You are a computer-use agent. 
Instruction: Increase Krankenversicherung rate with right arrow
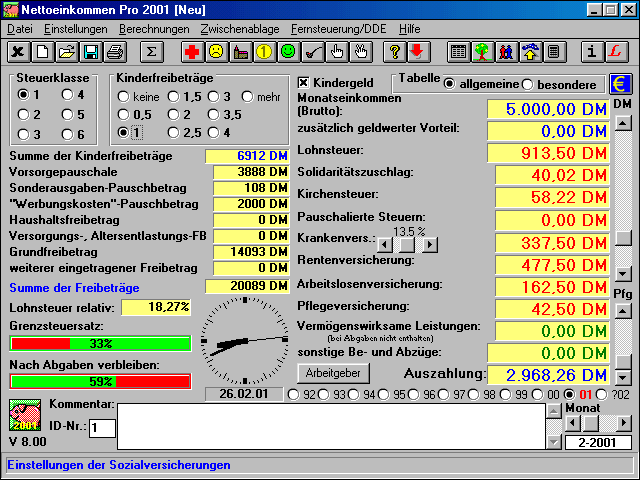430,245
